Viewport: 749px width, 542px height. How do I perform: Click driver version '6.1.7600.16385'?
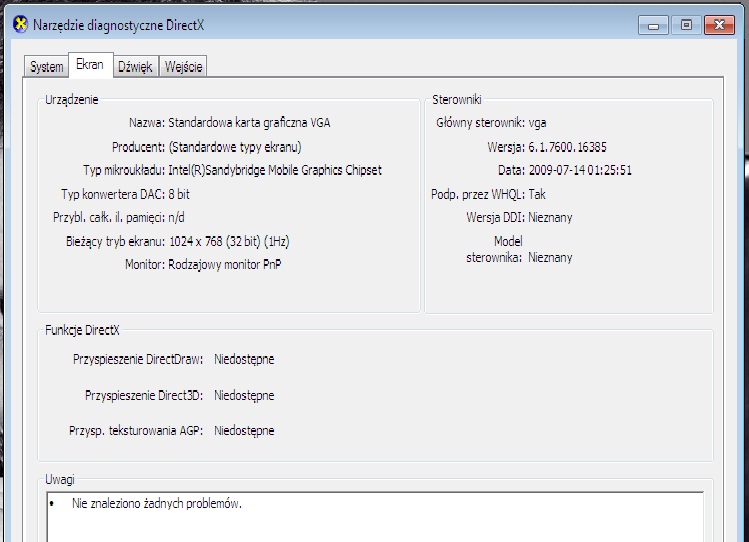[x=567, y=147]
